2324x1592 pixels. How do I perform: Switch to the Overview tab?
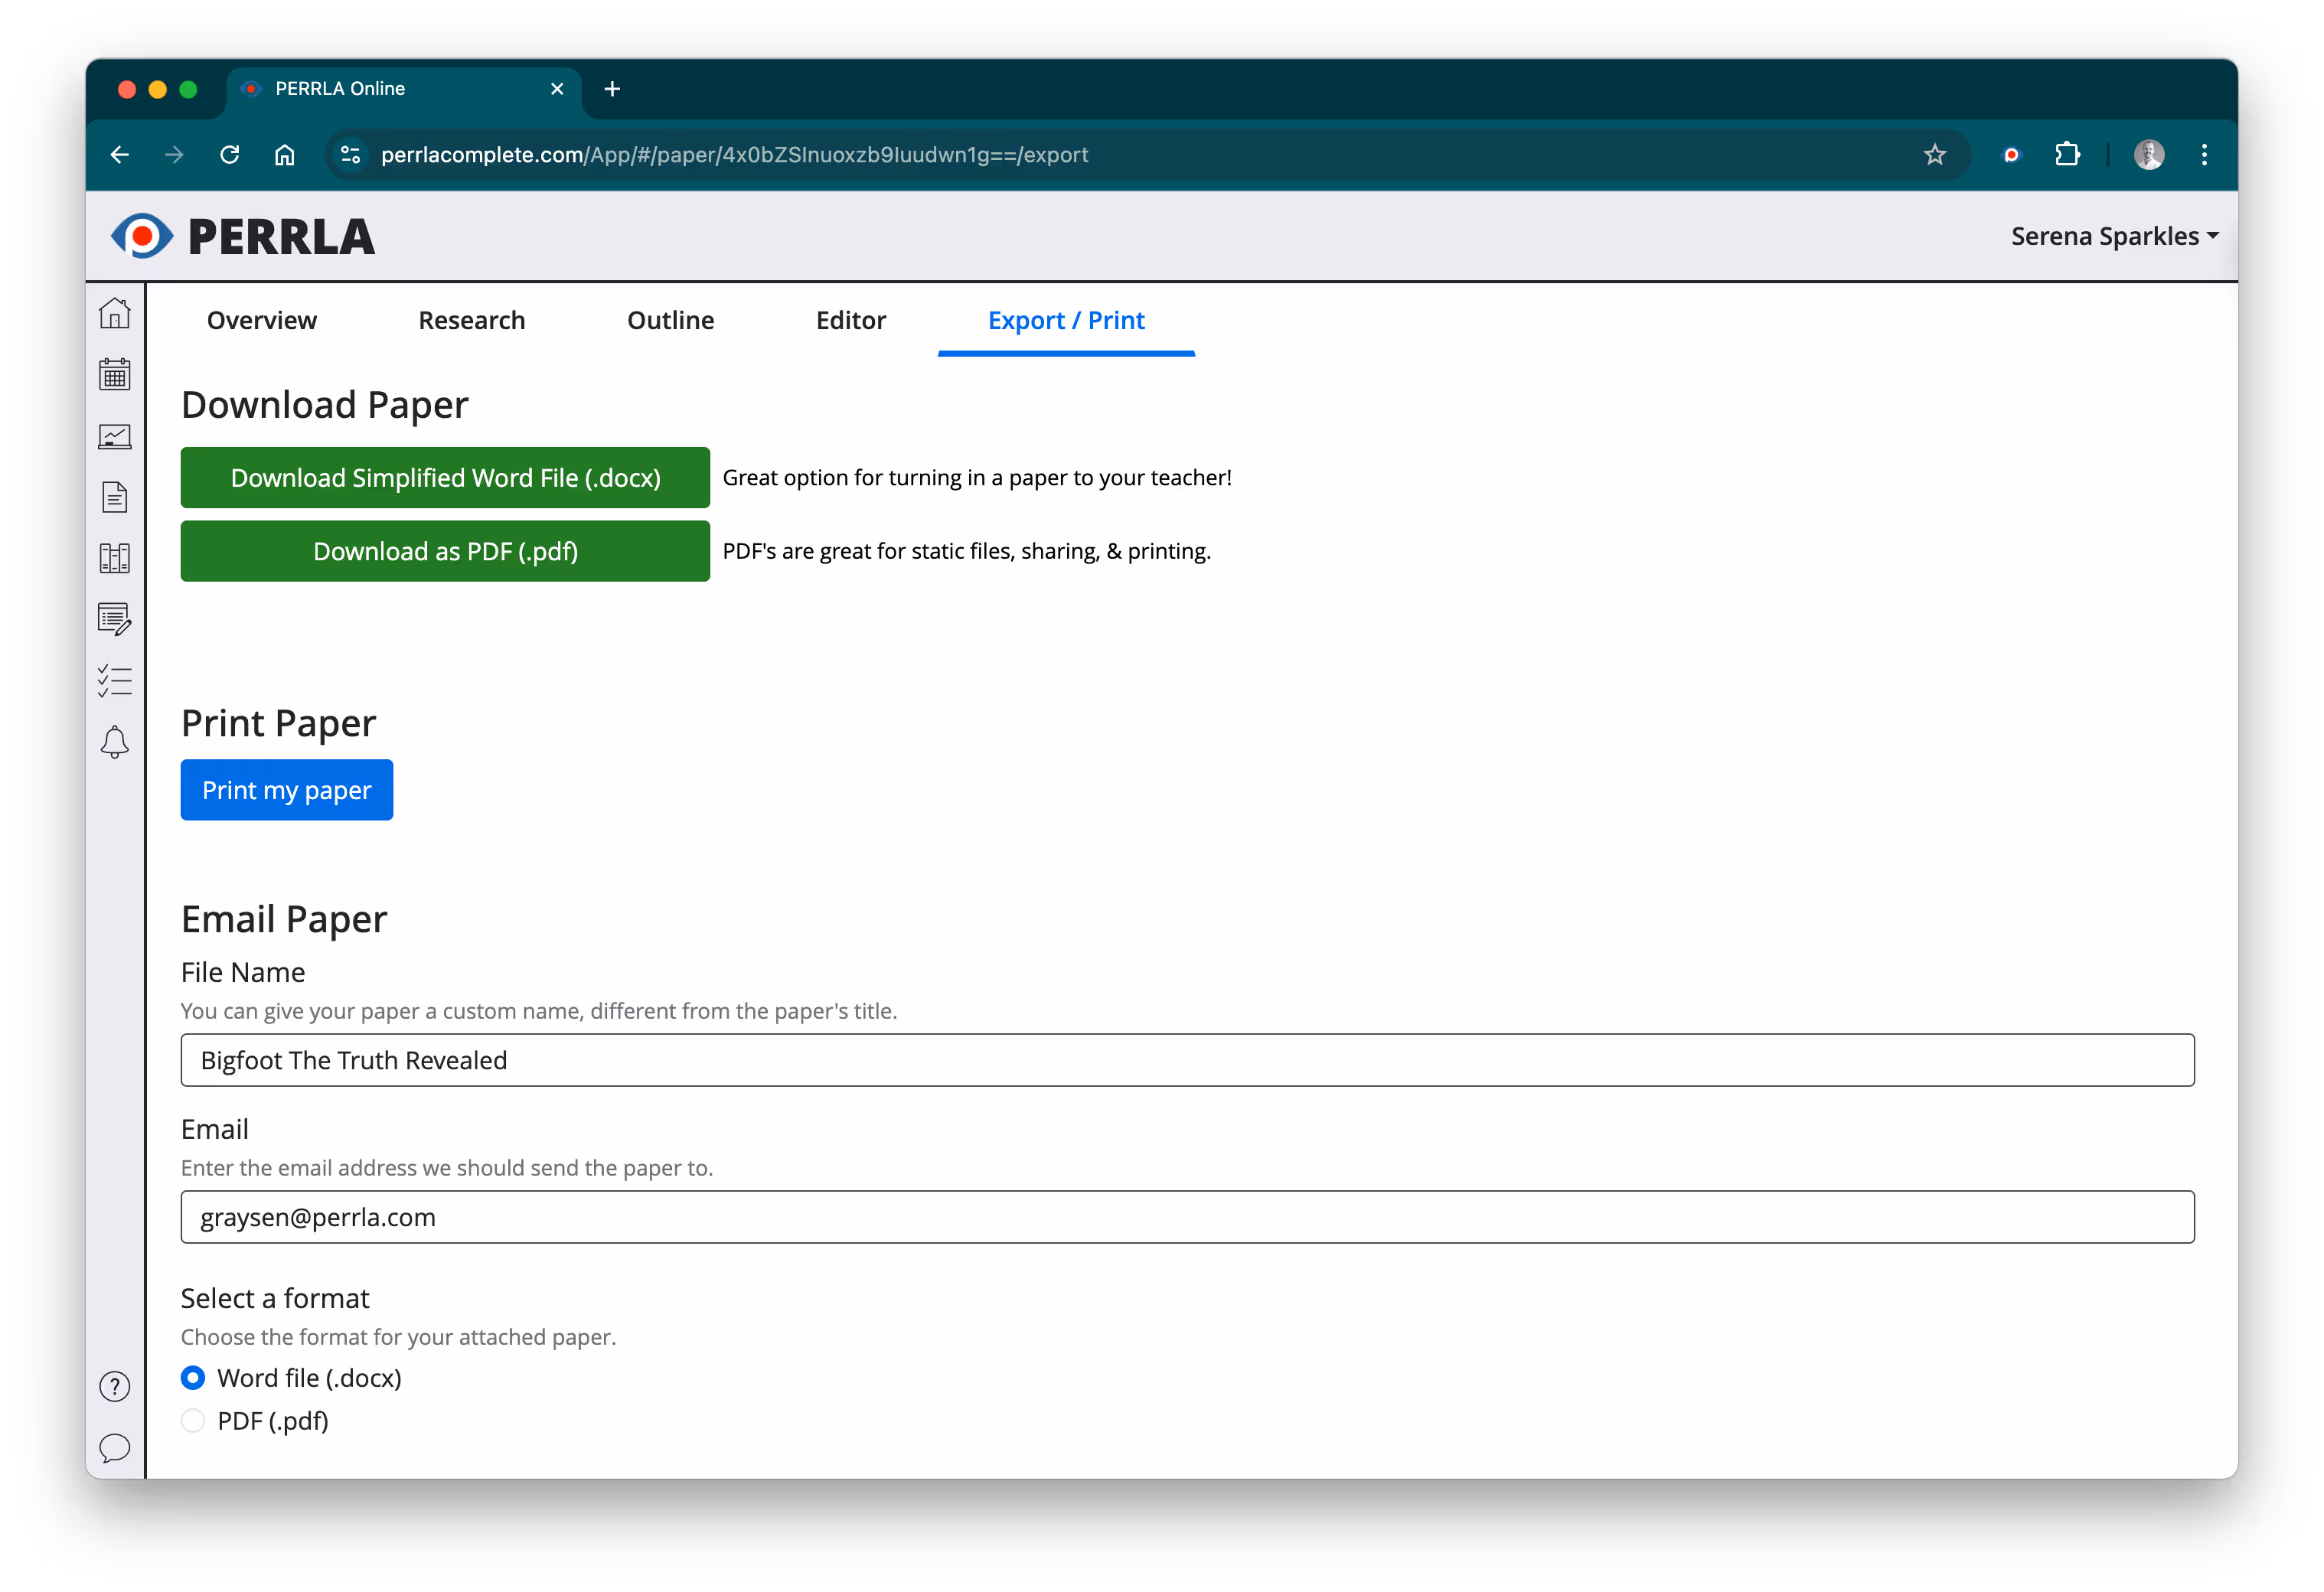tap(262, 320)
